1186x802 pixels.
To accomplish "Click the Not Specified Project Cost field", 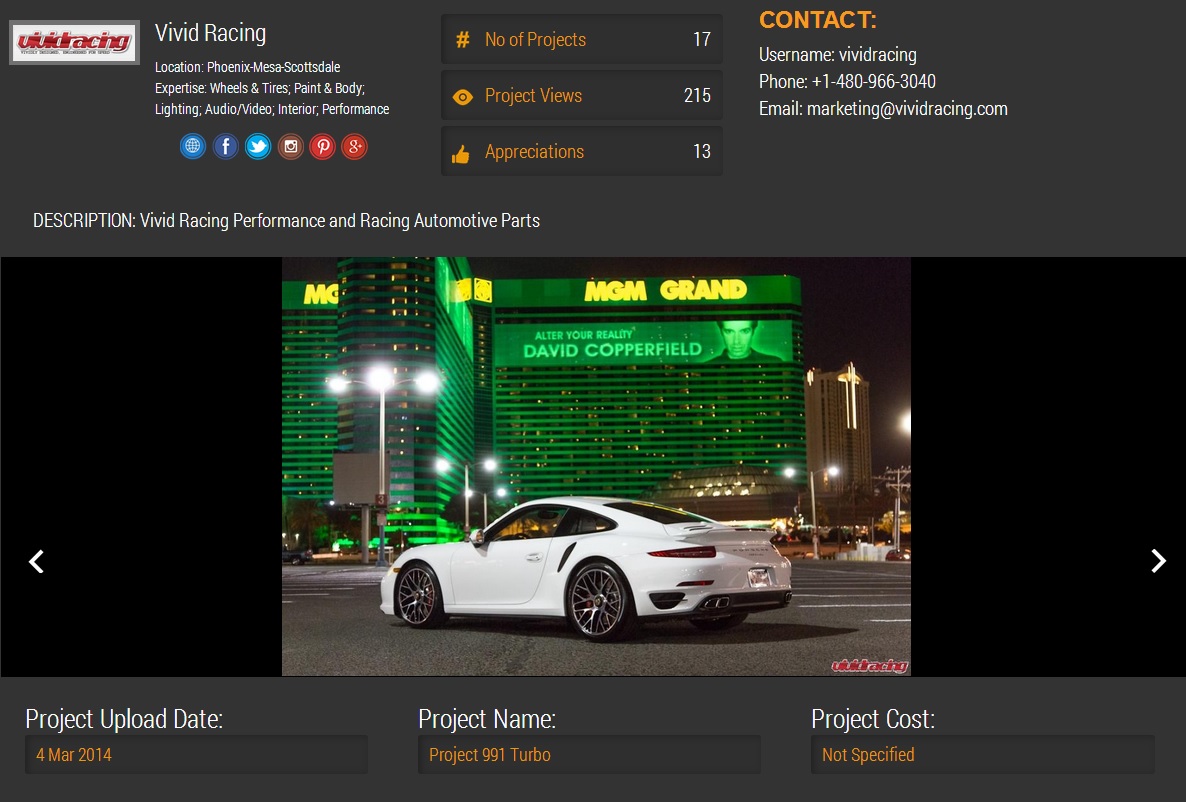I will click(x=982, y=754).
